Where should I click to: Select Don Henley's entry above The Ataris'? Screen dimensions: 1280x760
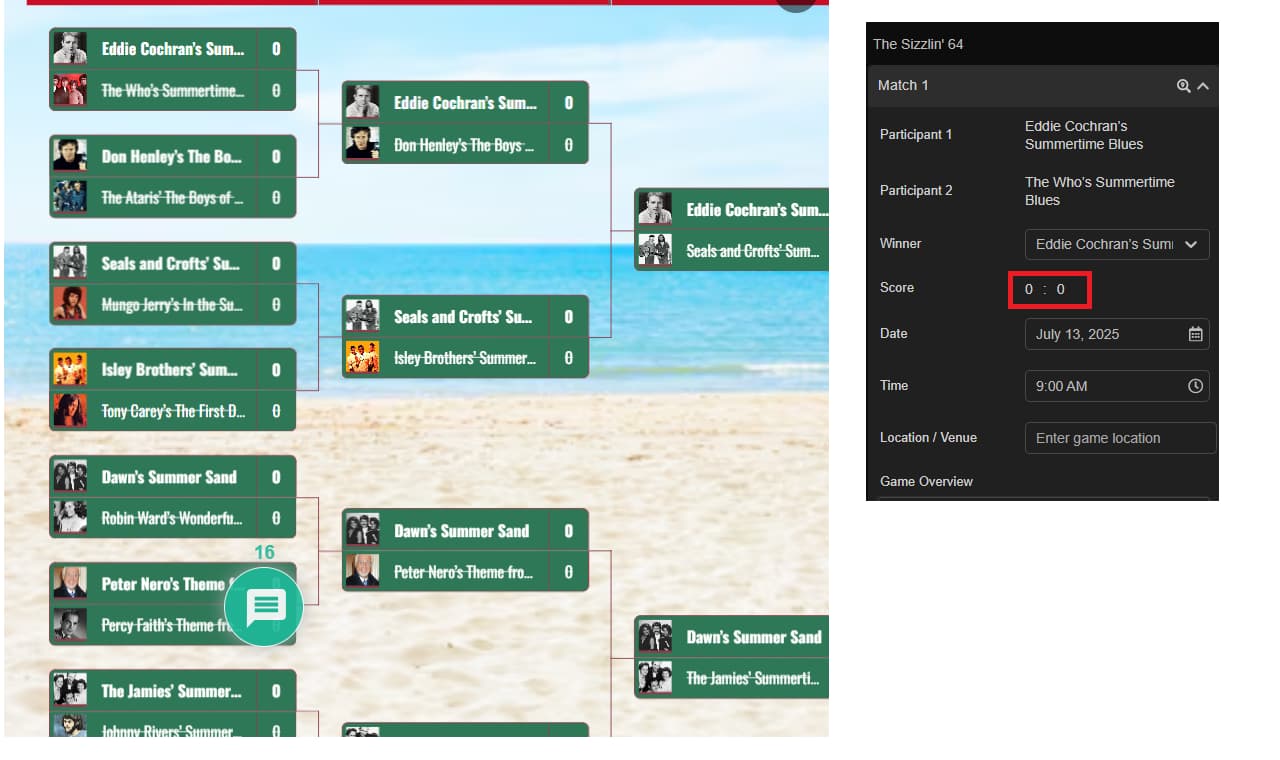(172, 156)
